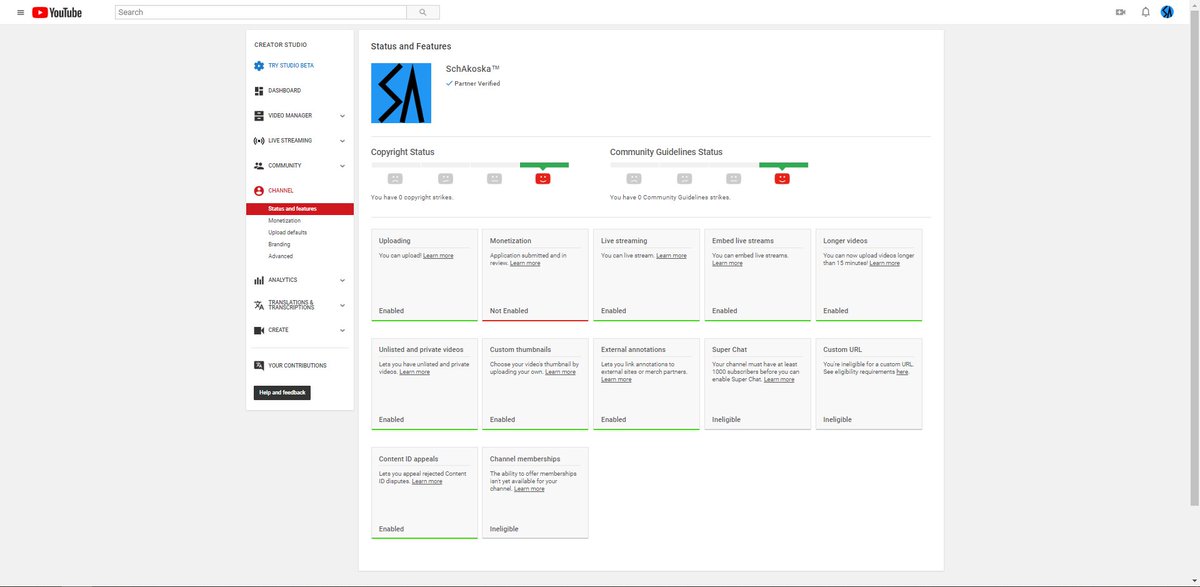Image resolution: width=1200 pixels, height=587 pixels.
Task: Click Learn more in Super Chat card
Action: (779, 380)
